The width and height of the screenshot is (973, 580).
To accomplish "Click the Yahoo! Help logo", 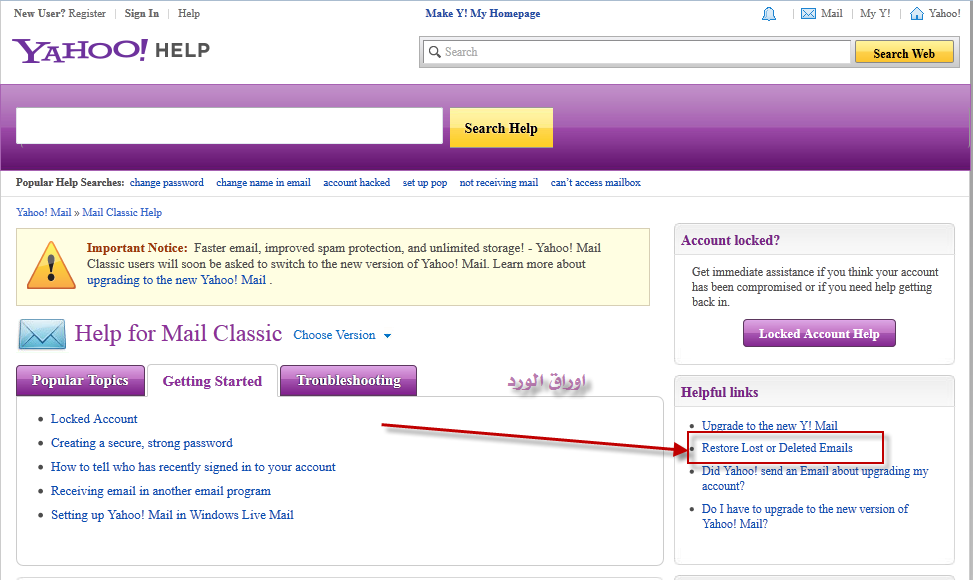I will click(x=111, y=51).
